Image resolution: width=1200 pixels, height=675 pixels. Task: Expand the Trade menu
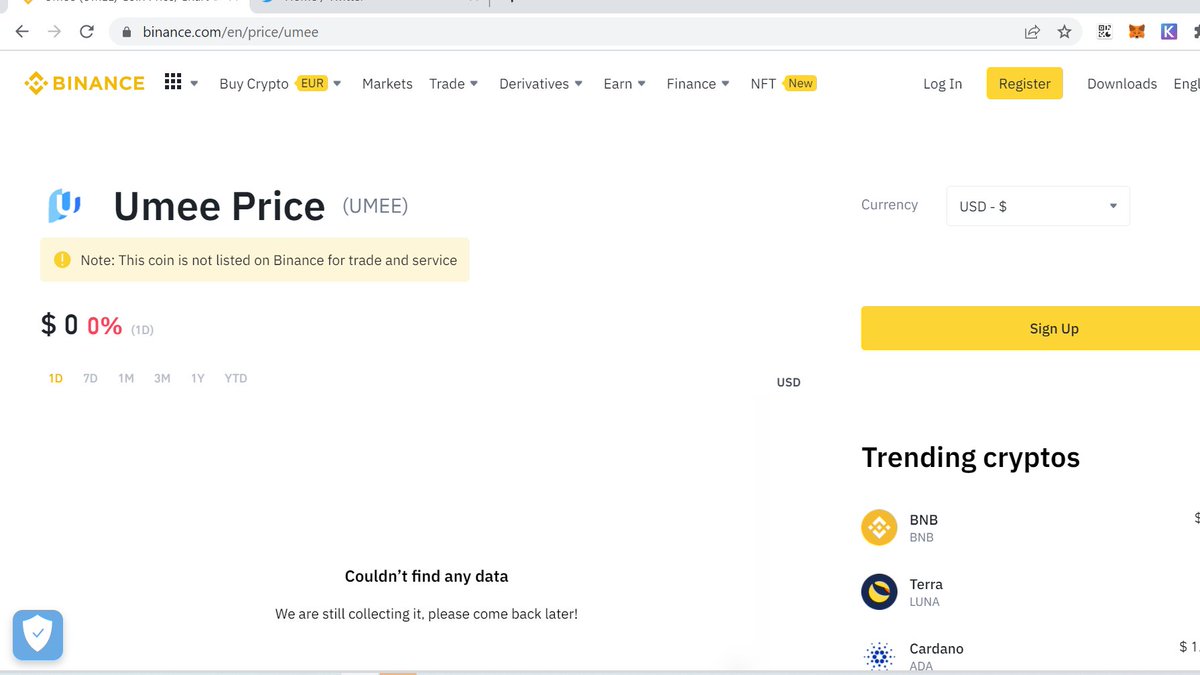point(454,84)
